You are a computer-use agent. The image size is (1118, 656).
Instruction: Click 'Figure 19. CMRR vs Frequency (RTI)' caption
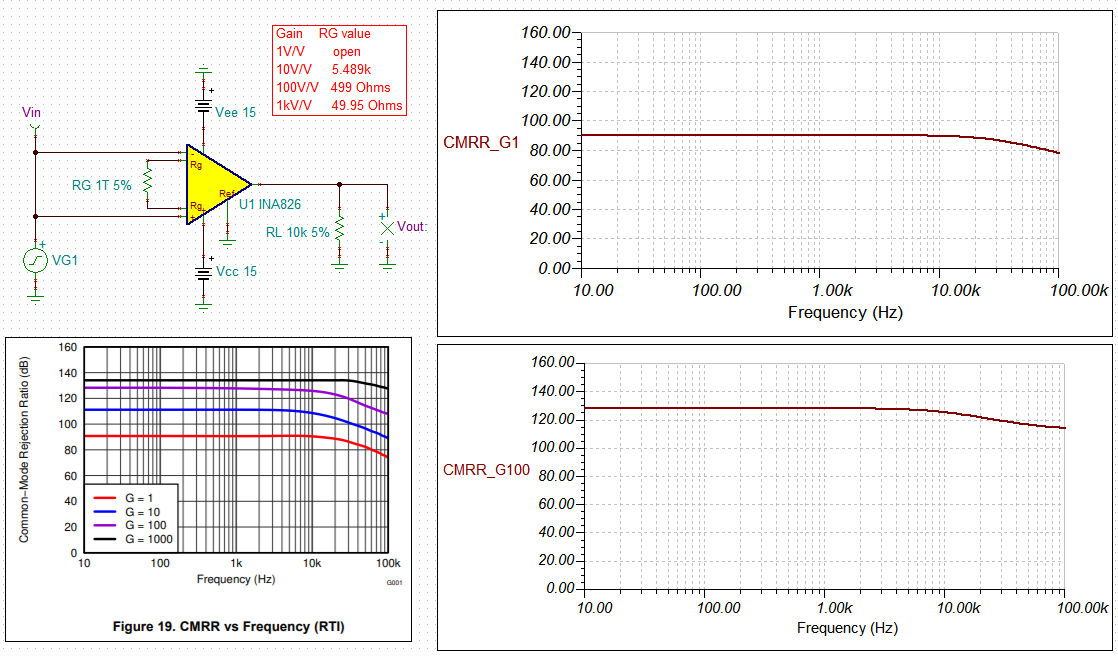229,627
